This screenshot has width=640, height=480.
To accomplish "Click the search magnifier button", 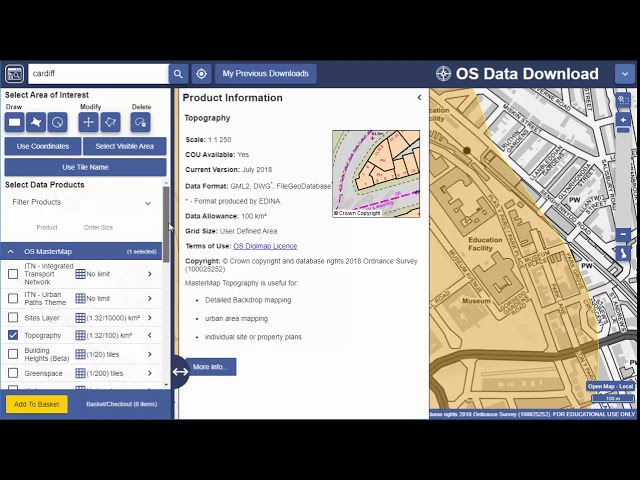I will coord(178,74).
